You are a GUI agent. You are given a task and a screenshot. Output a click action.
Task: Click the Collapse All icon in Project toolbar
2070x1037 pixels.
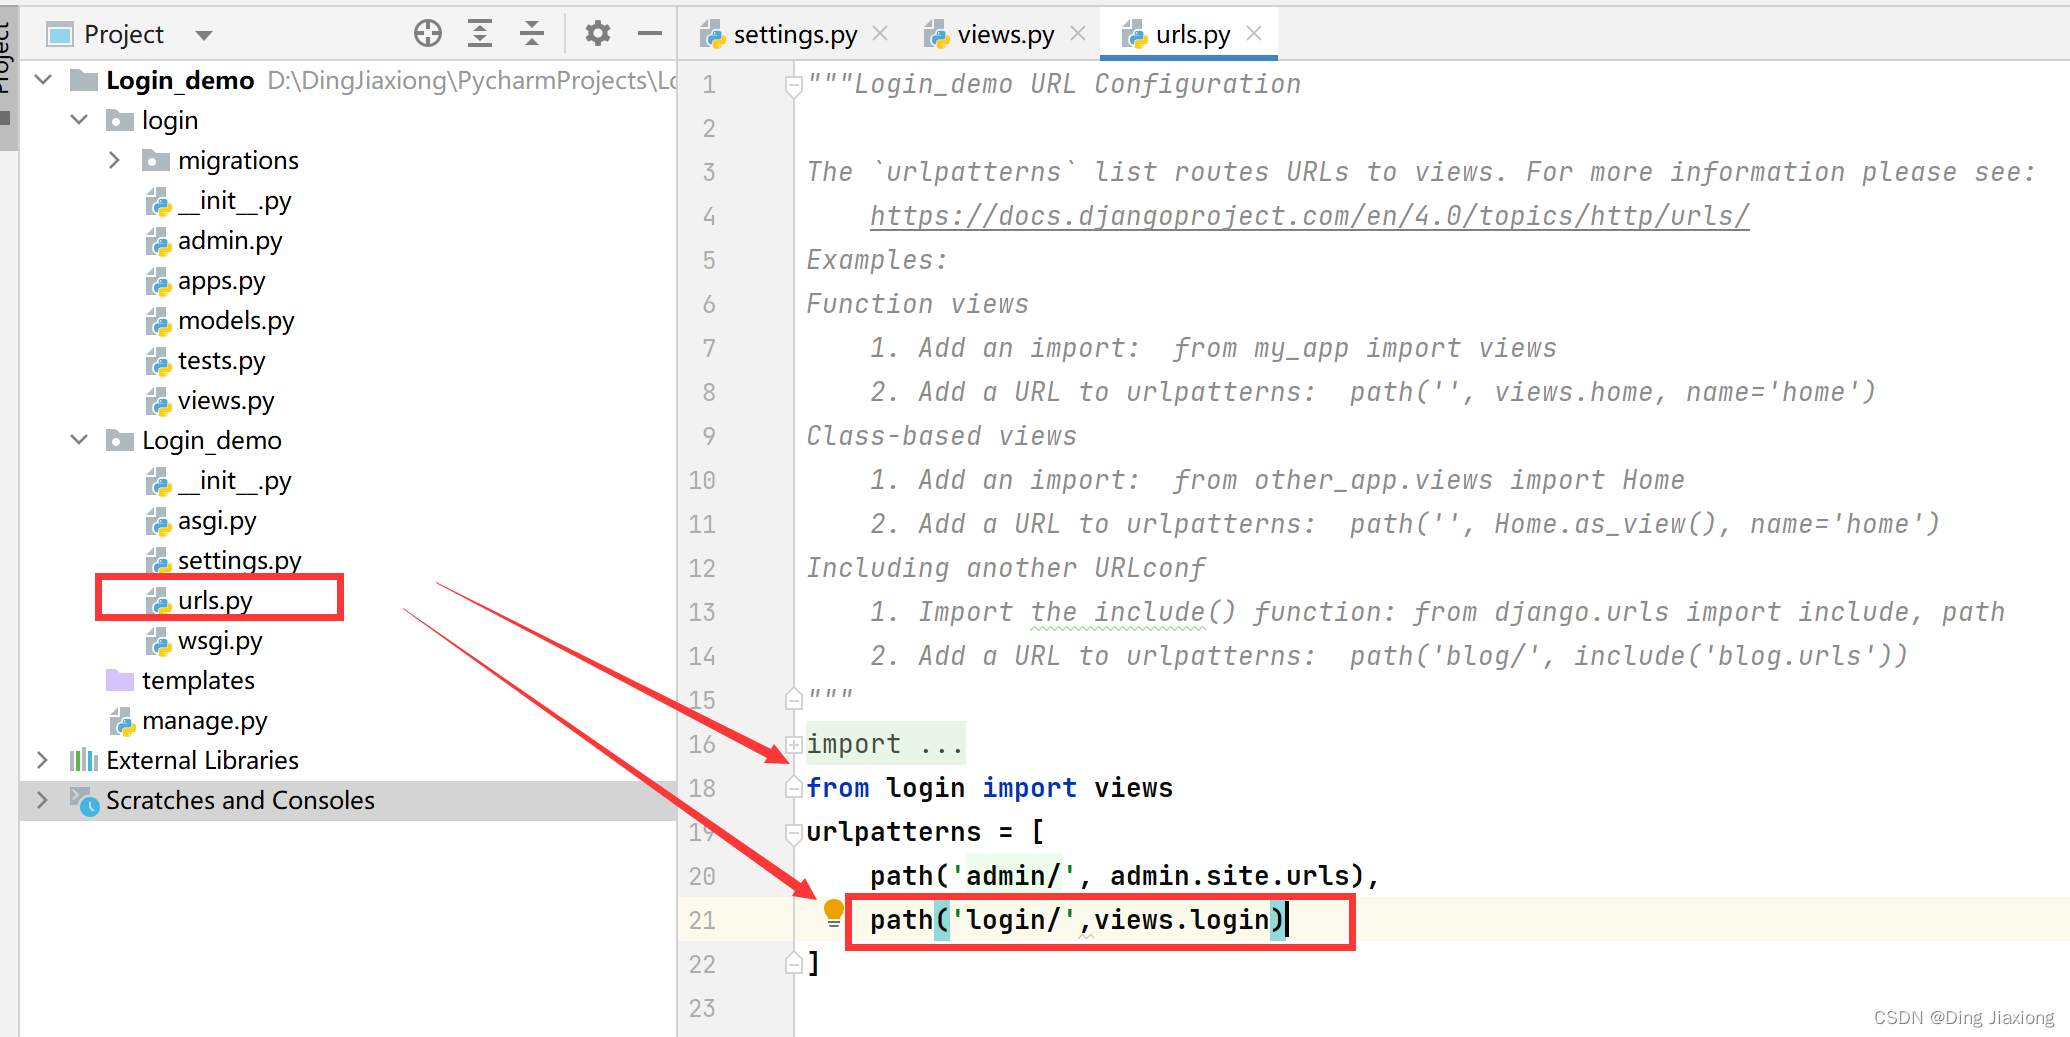[x=532, y=34]
